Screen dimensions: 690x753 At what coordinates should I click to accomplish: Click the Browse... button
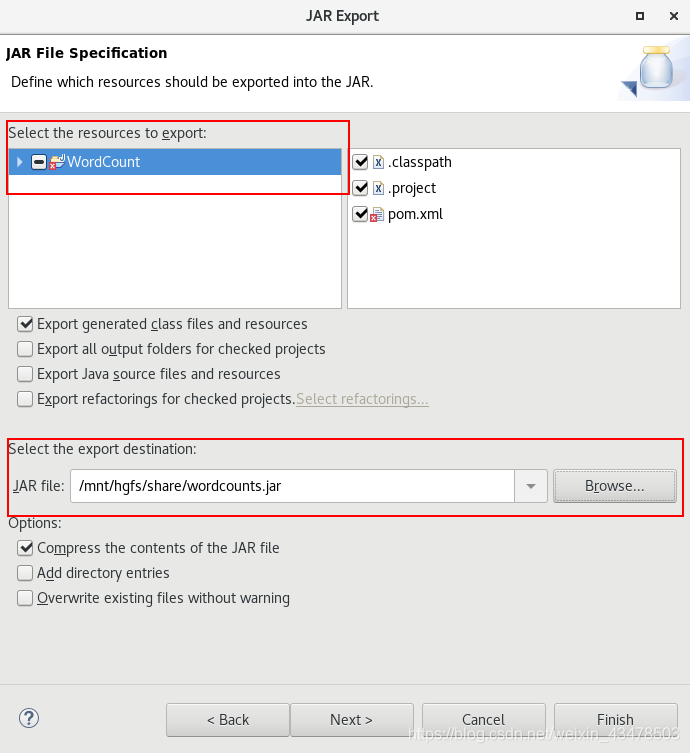(x=615, y=486)
